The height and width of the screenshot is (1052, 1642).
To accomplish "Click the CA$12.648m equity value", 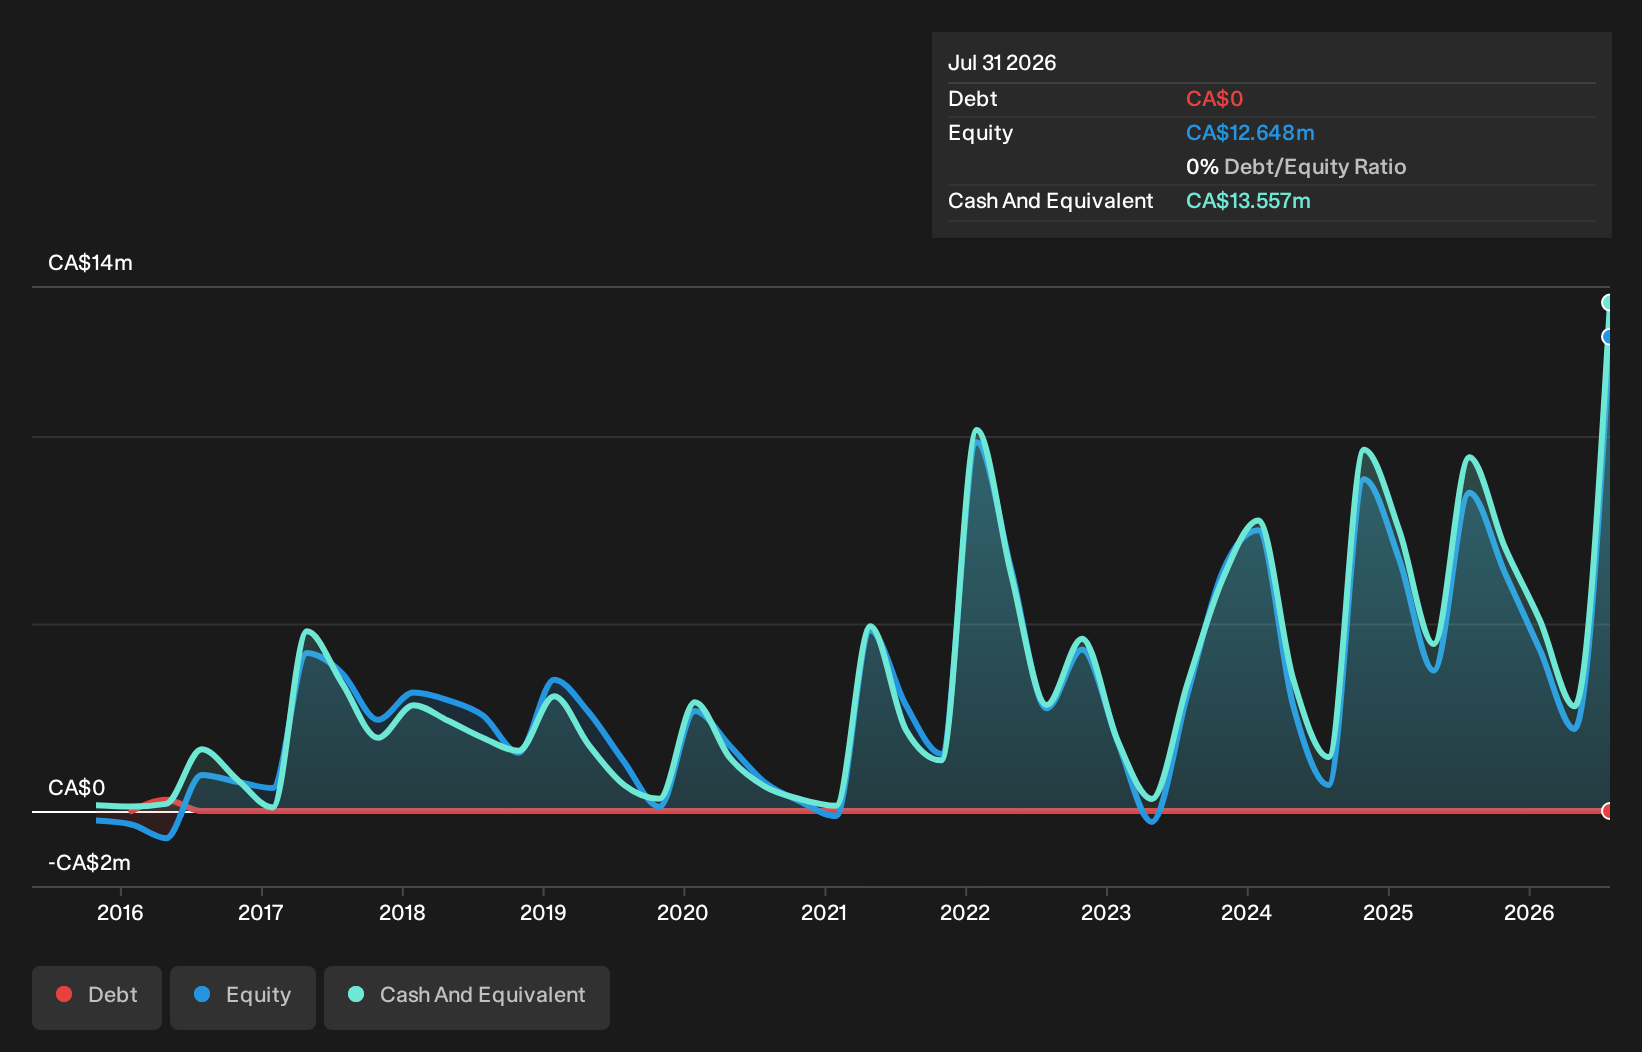I will click(1250, 133).
